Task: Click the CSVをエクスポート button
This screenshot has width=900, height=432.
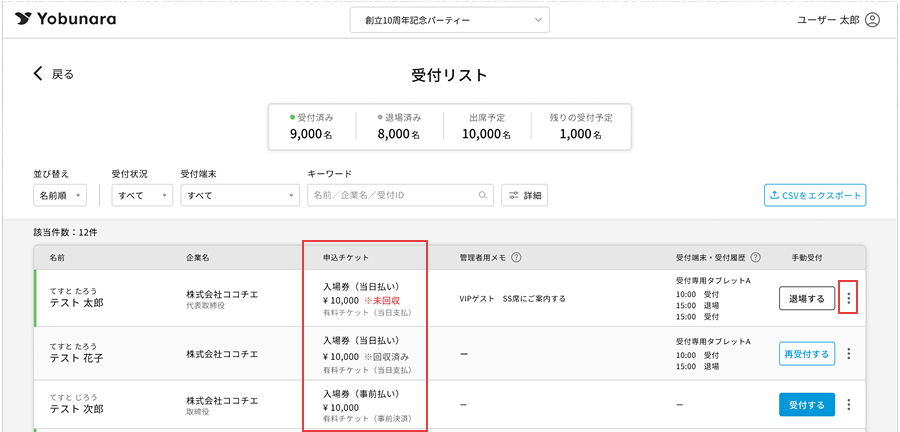Action: pos(815,195)
